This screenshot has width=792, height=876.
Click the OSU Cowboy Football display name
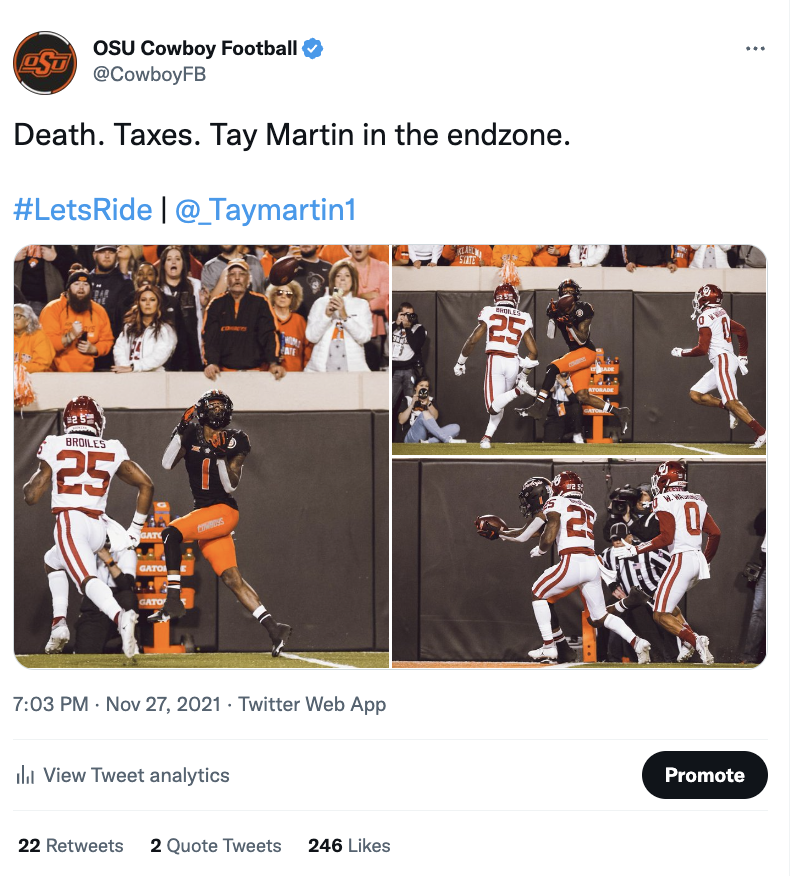[195, 49]
